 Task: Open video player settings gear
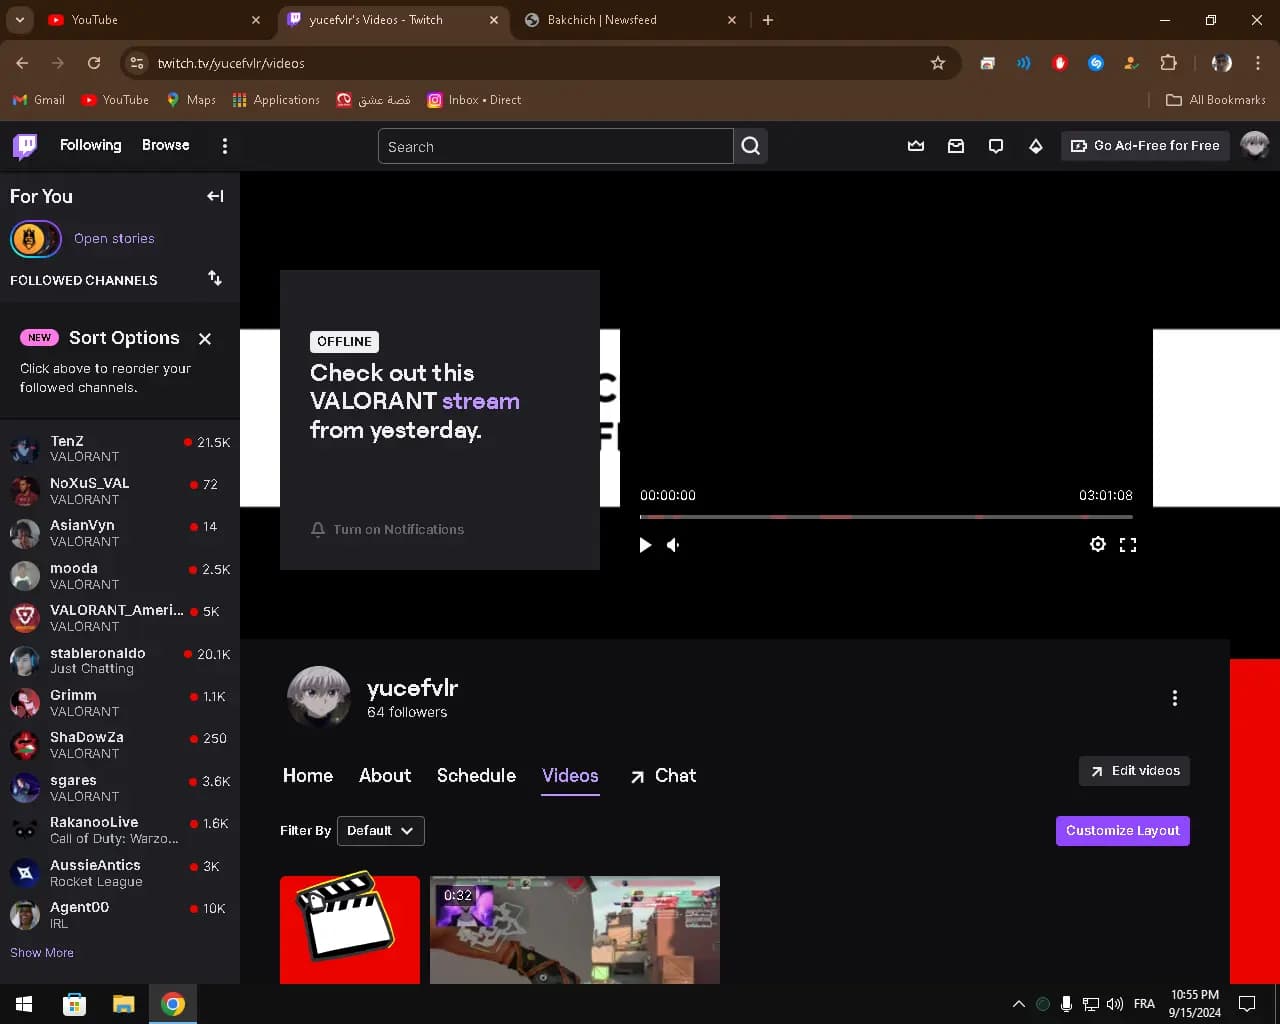pyautogui.click(x=1098, y=544)
